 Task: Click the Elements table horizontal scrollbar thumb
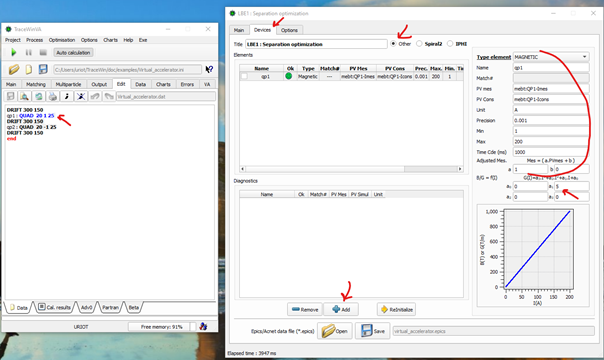(431, 169)
